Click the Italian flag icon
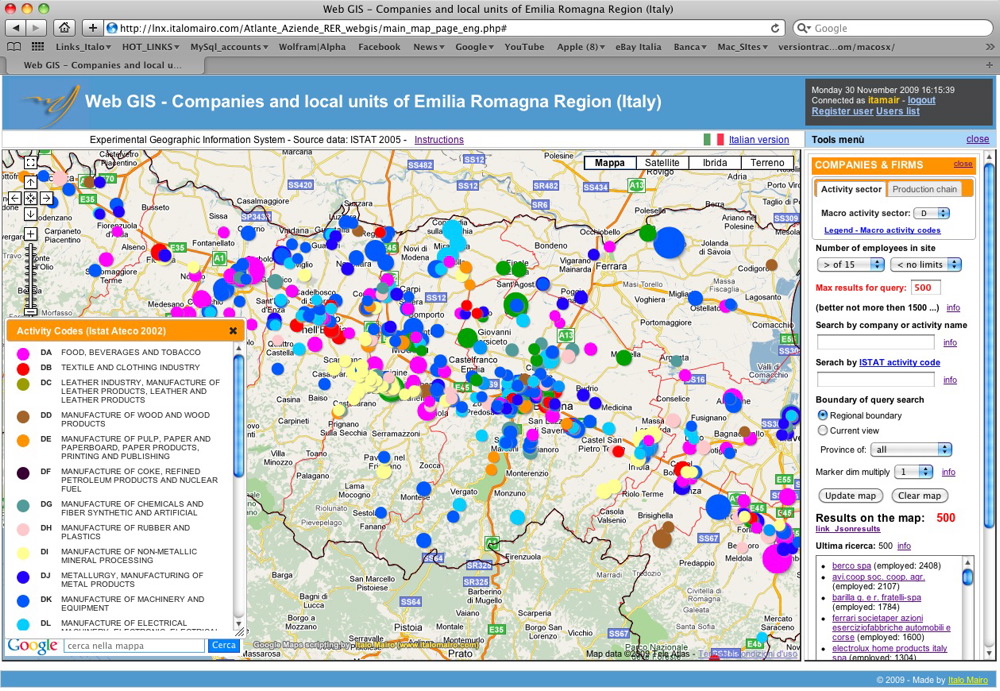The width and height of the screenshot is (1000, 691). click(713, 140)
